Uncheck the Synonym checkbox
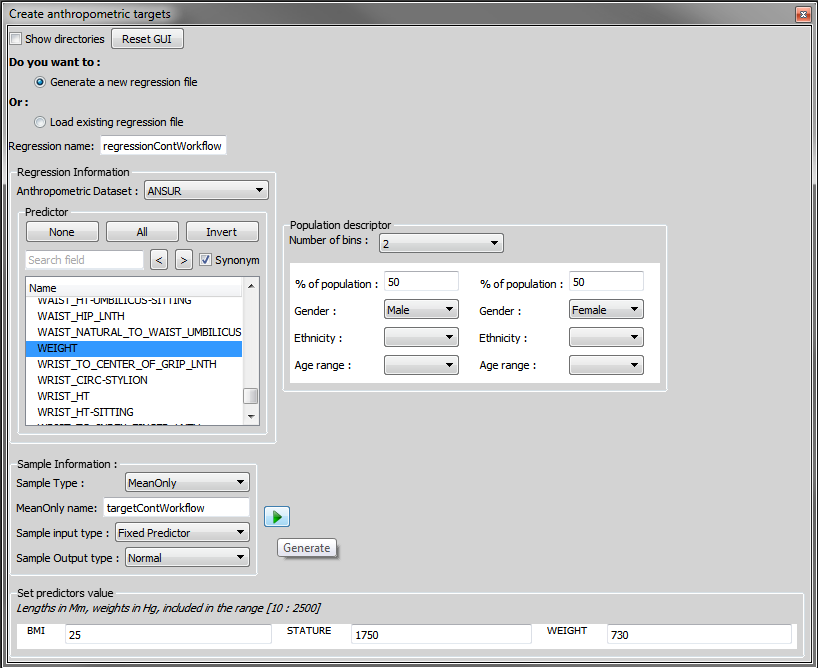Viewport: 818px width, 668px height. pyautogui.click(x=206, y=259)
